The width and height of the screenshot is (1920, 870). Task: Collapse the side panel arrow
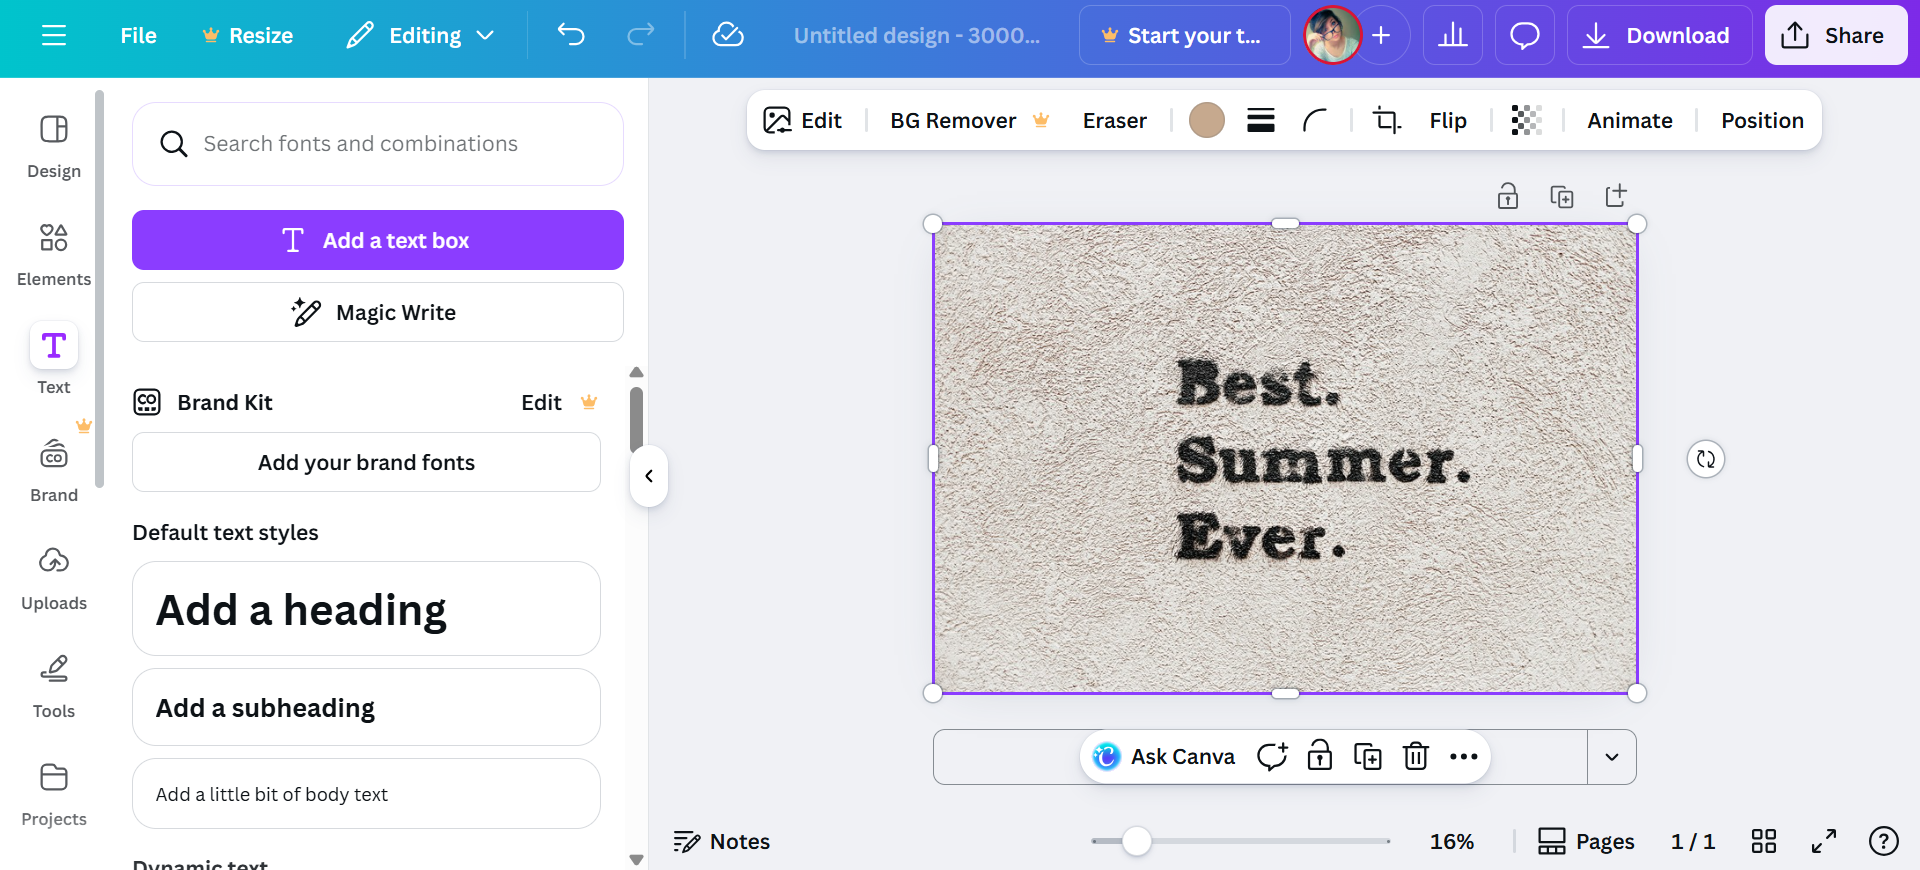tap(649, 476)
